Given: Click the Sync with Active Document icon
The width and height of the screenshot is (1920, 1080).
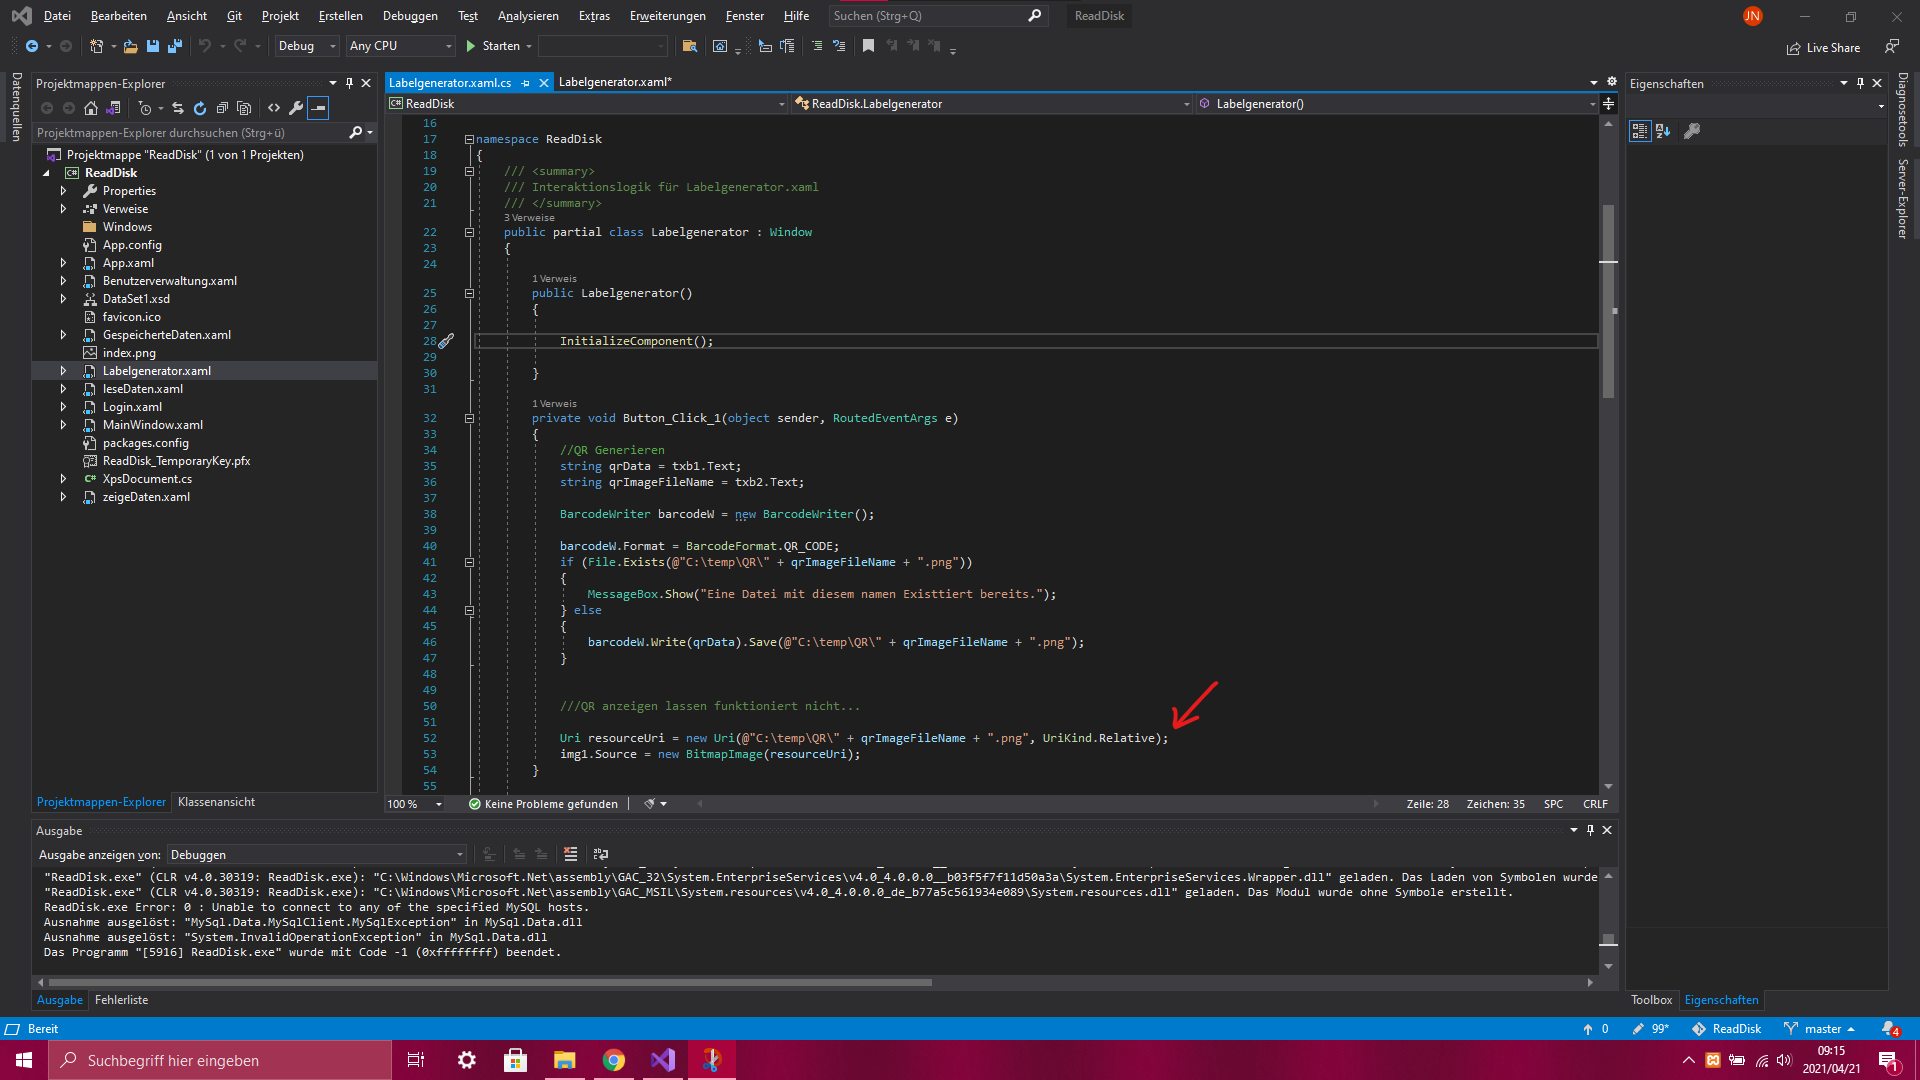Looking at the screenshot, I should tap(177, 108).
